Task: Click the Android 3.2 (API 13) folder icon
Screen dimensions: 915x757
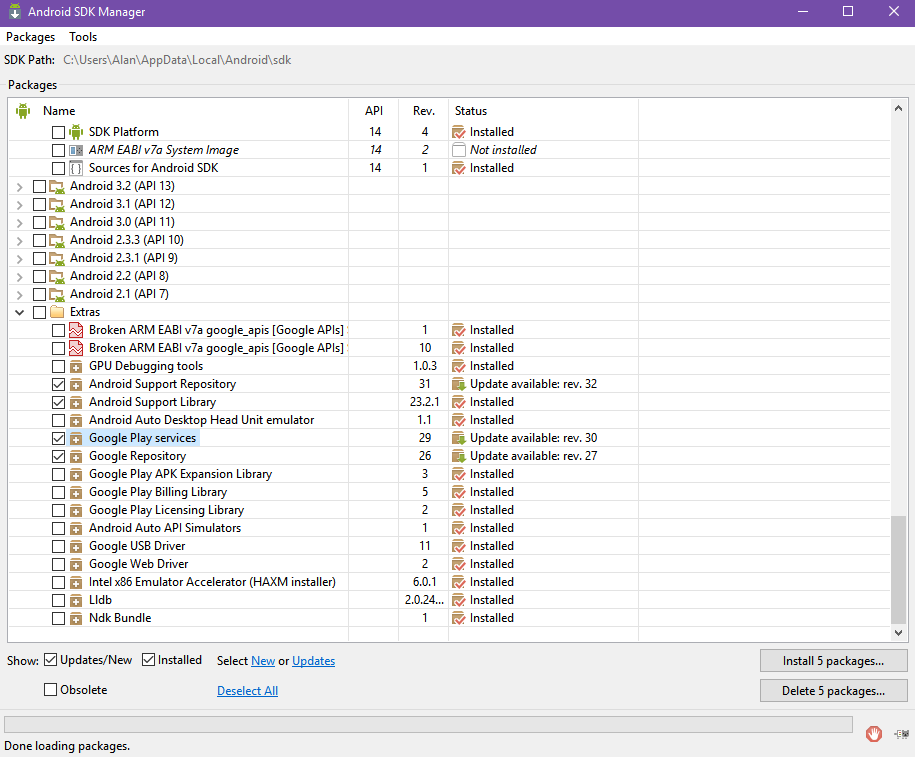Action: [x=57, y=186]
